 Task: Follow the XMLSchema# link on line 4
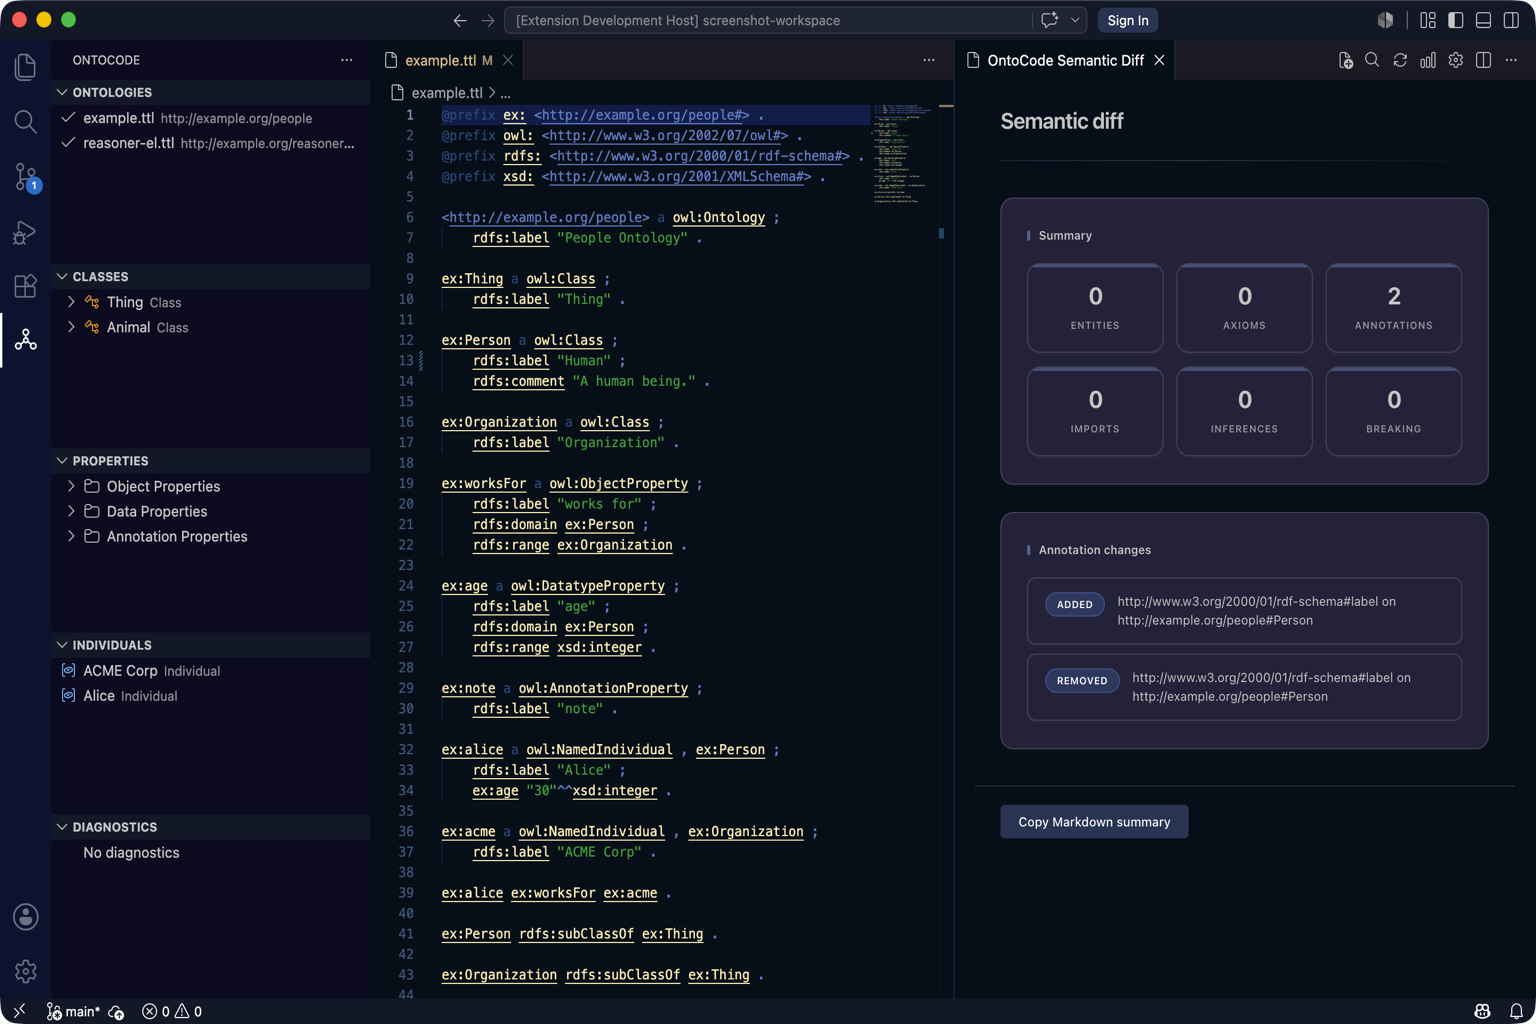click(676, 177)
